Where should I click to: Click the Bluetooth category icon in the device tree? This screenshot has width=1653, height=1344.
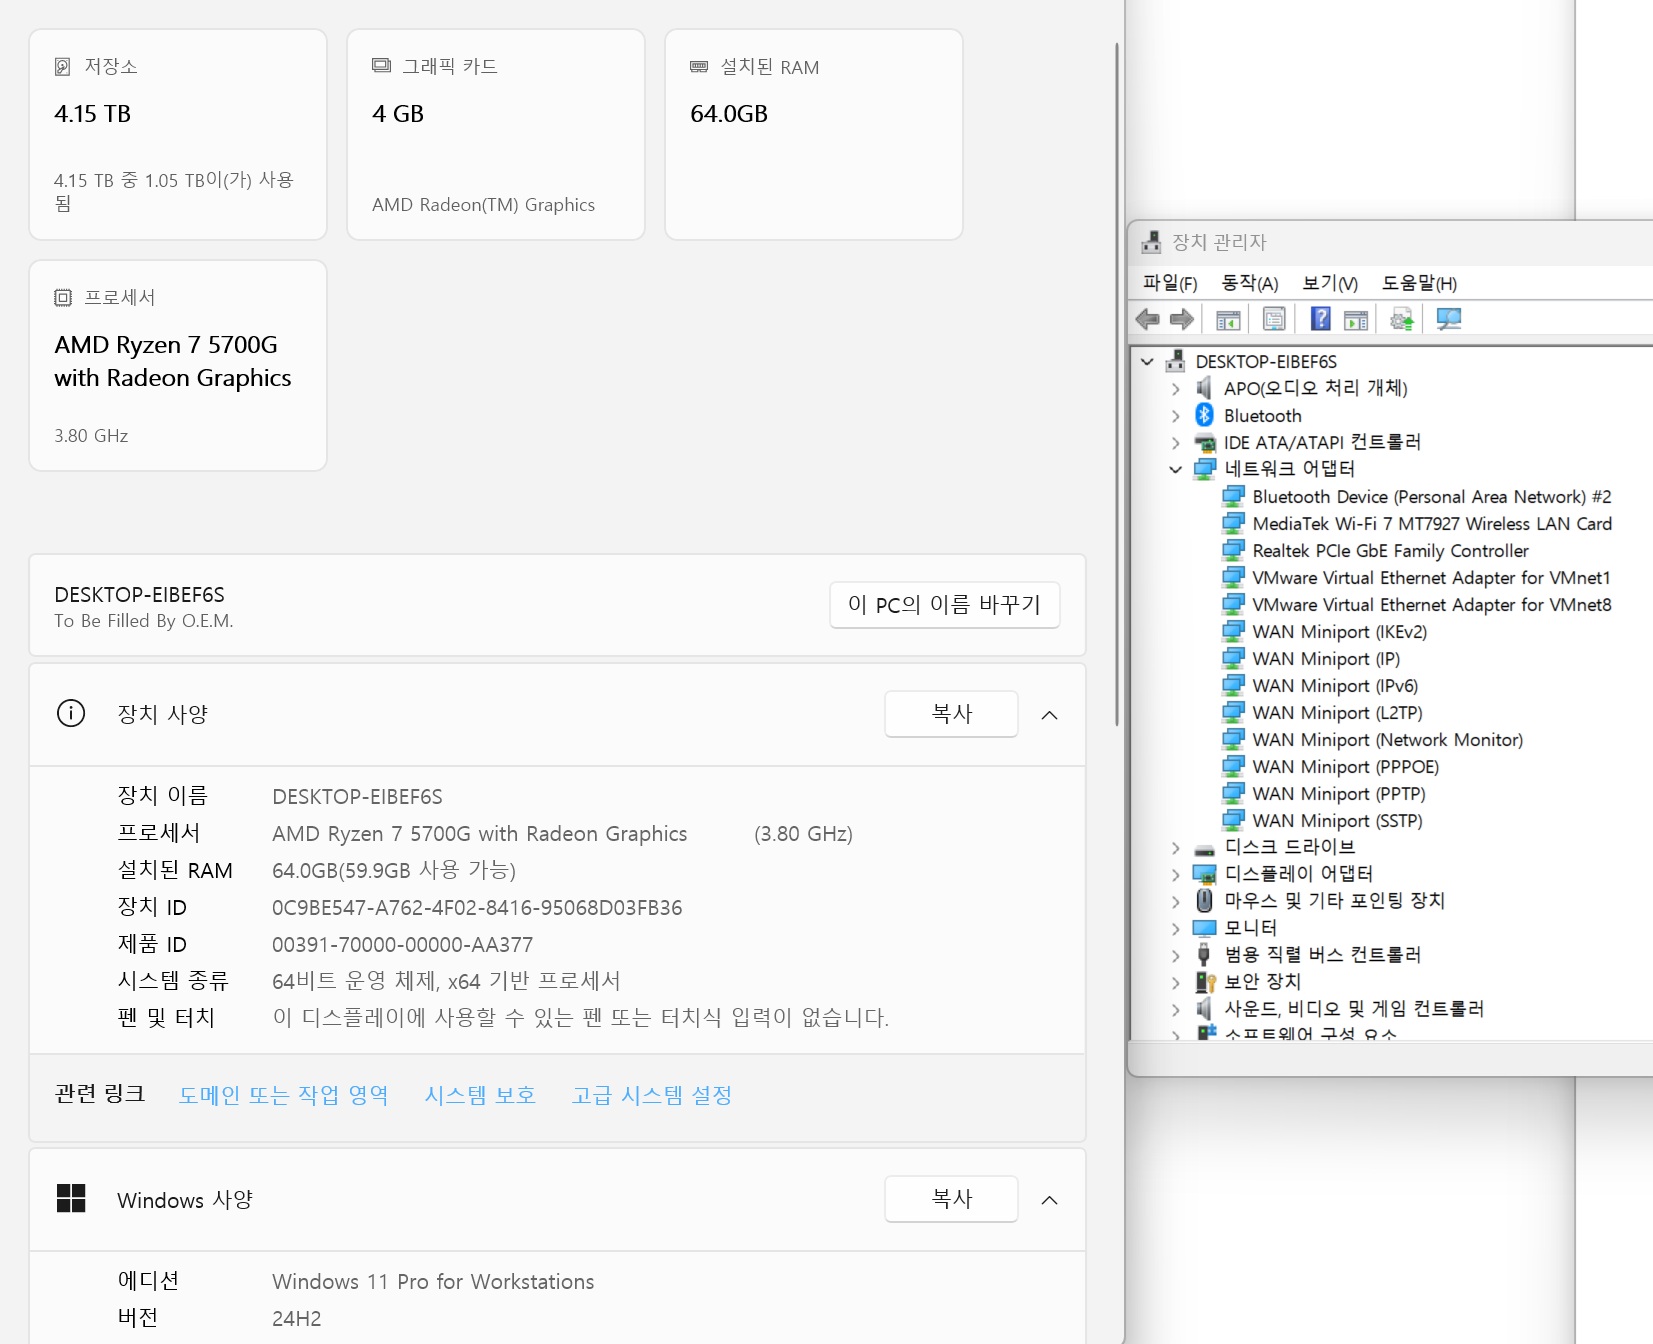tap(1205, 415)
